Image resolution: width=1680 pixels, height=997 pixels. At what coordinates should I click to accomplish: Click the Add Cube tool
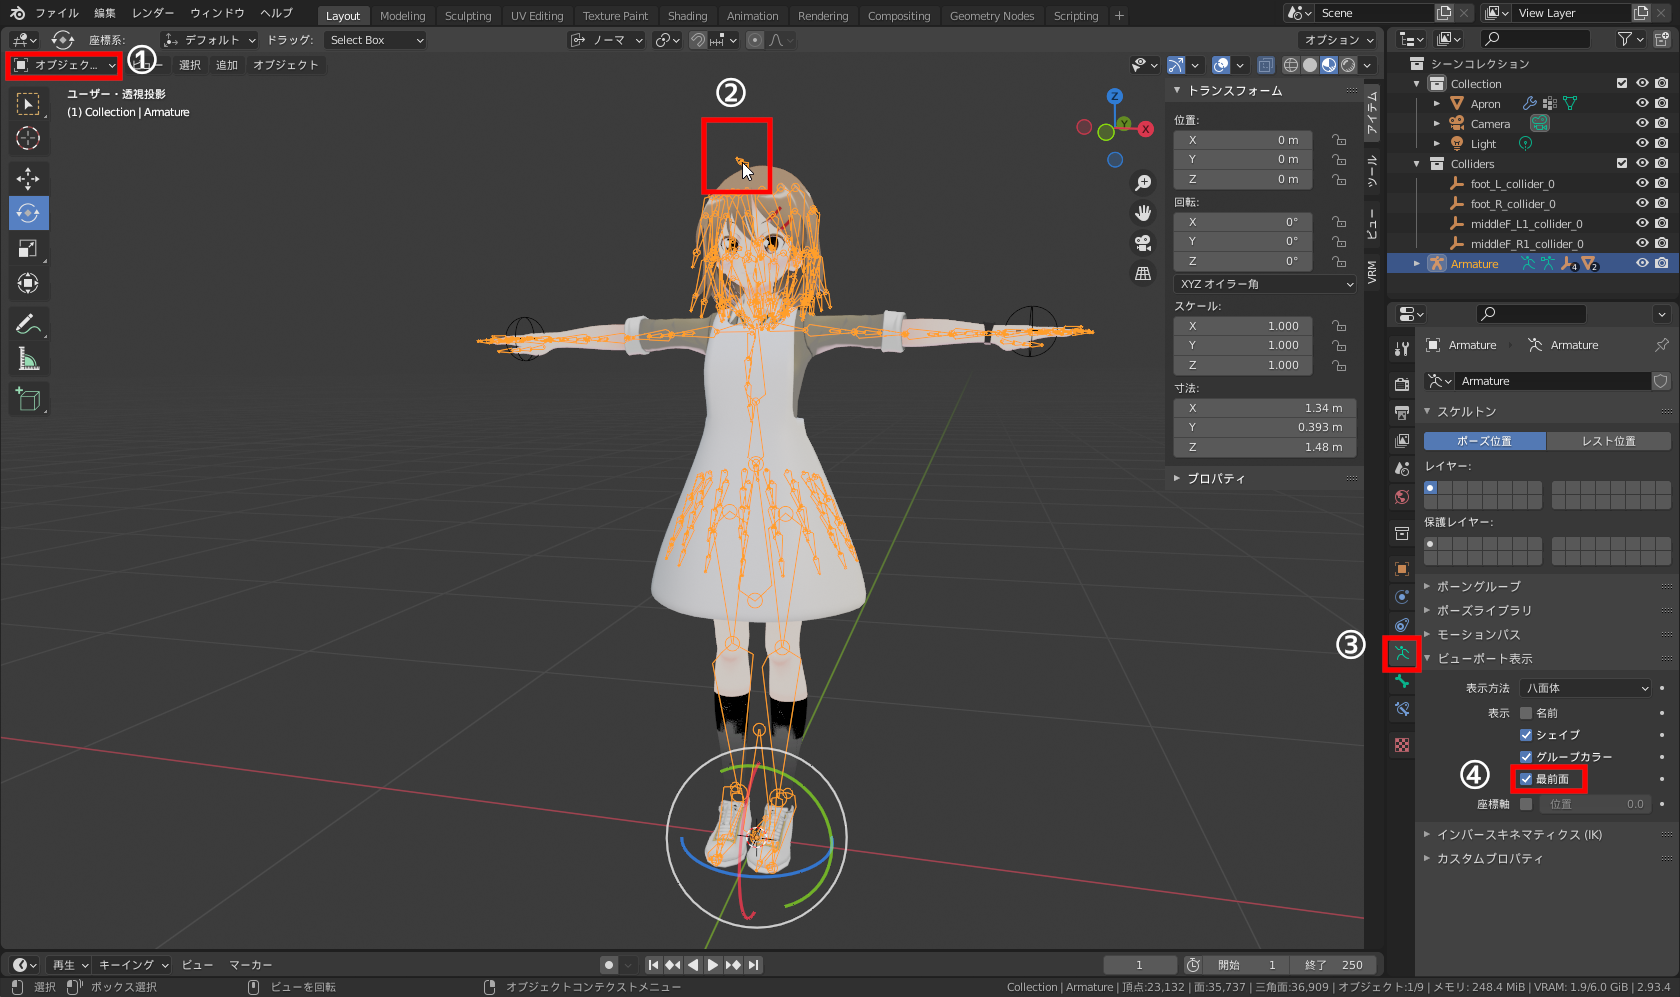pyautogui.click(x=28, y=400)
